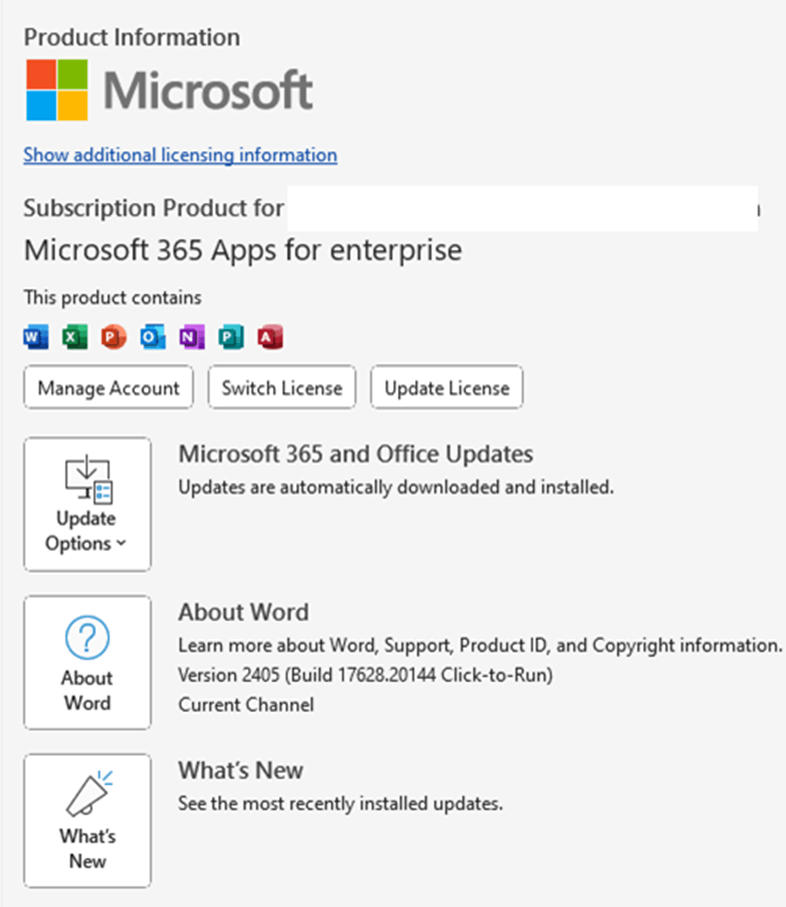786x907 pixels.
Task: Click the Word app icon
Action: pos(35,338)
